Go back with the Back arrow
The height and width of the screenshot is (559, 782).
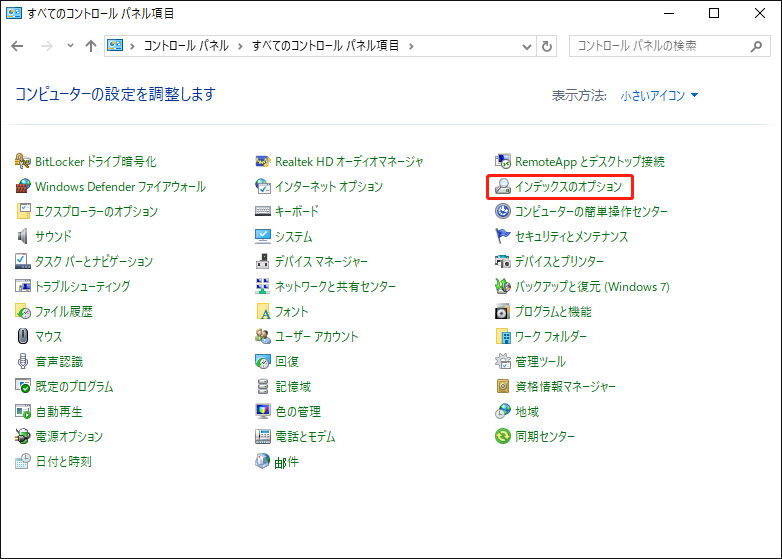[x=17, y=46]
